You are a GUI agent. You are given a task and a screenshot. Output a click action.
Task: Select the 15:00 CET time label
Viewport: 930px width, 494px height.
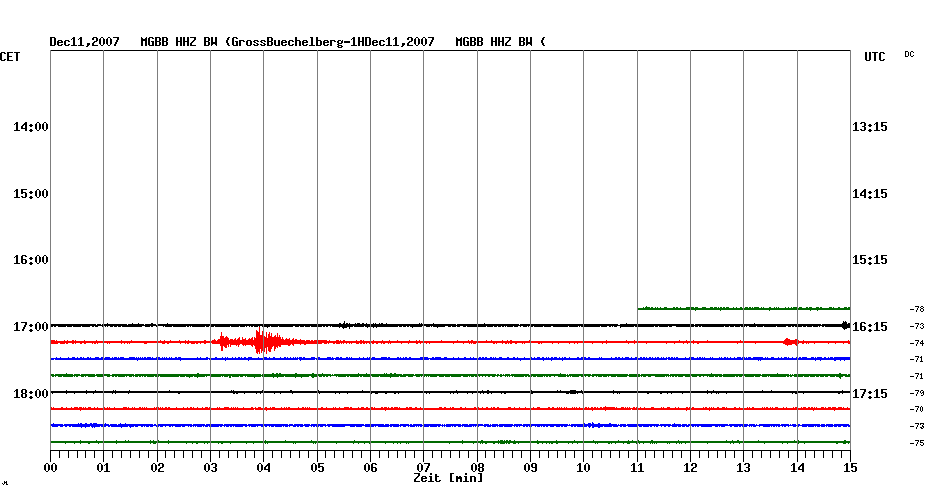31,194
